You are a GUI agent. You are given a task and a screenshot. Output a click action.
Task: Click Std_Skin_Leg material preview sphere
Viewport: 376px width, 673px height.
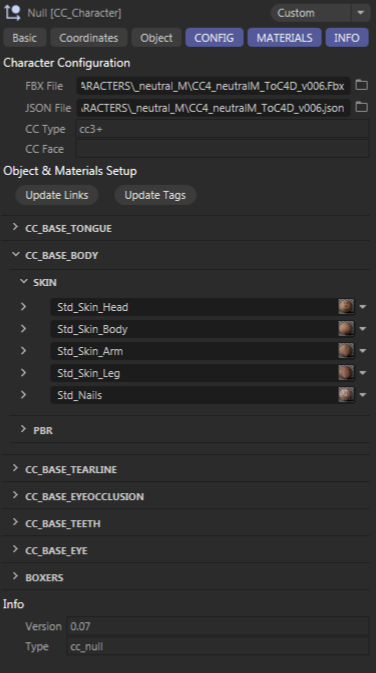346,373
